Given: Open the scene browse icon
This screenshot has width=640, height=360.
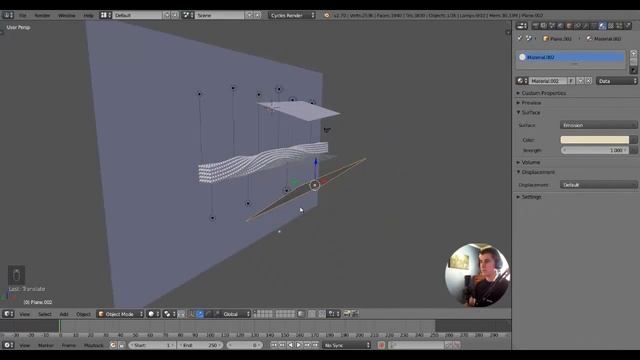Looking at the screenshot, I should (x=188, y=15).
